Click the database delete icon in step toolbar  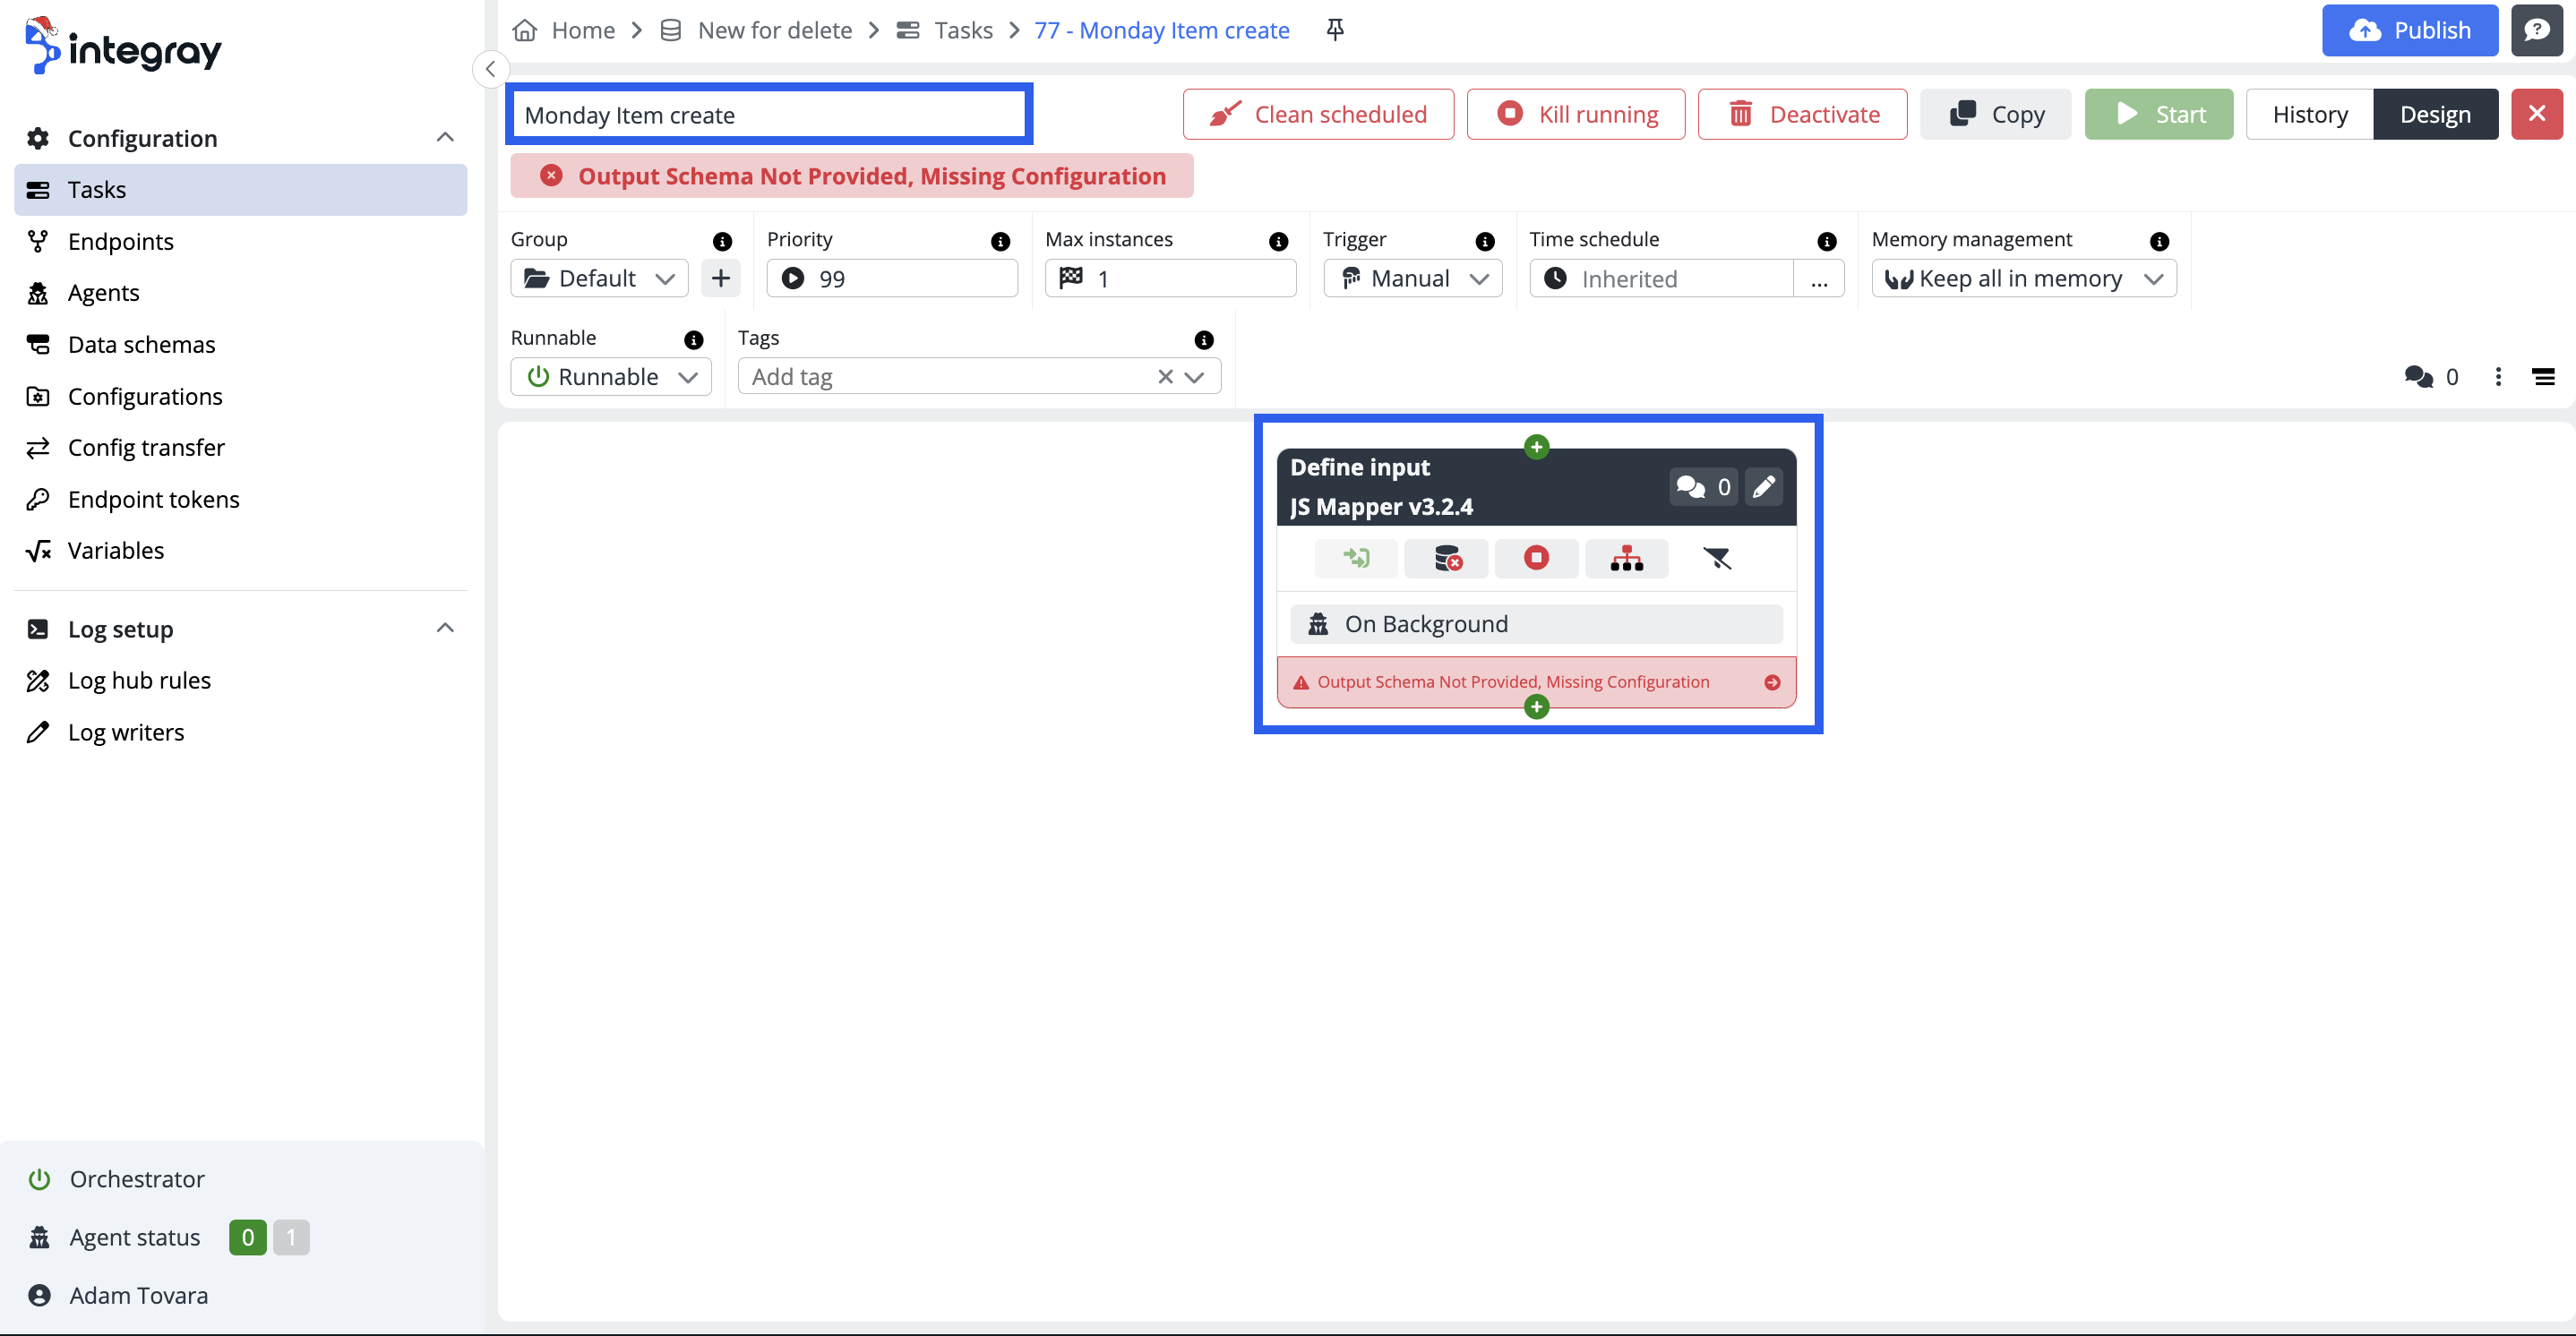1447,558
